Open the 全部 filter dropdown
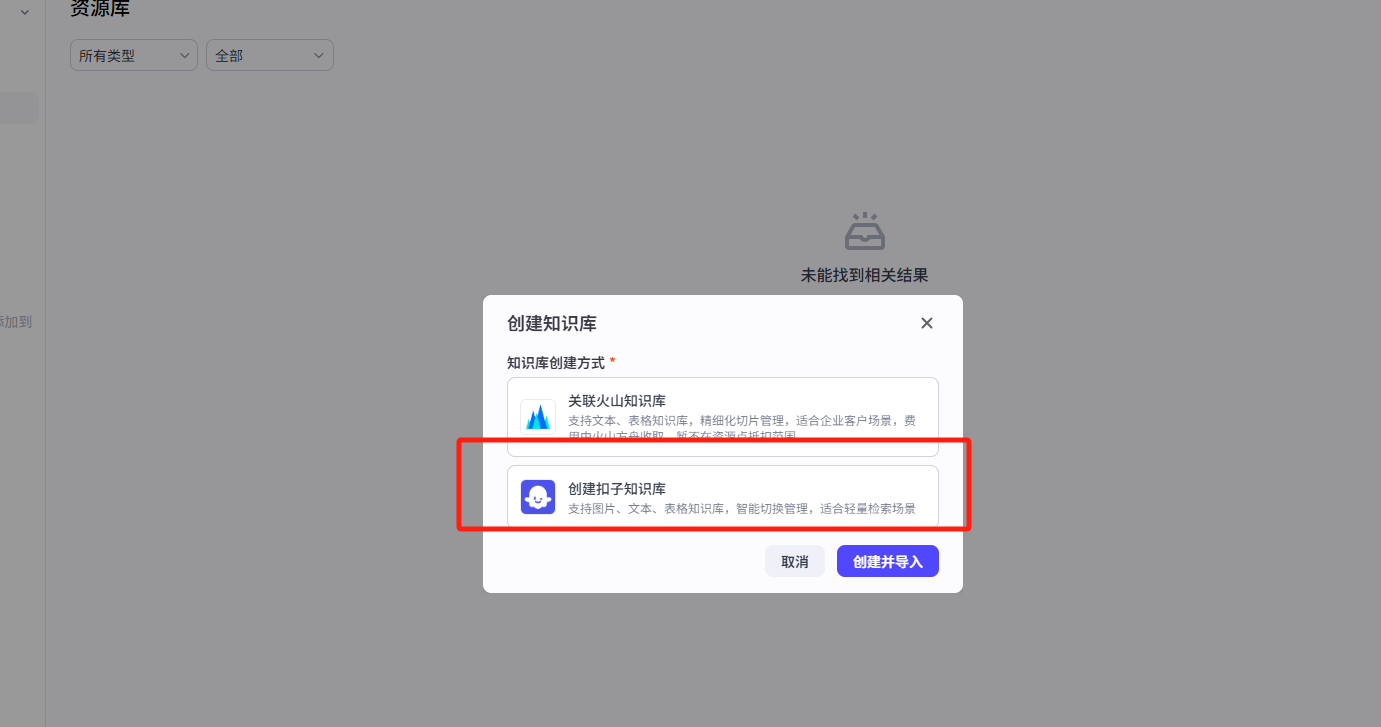This screenshot has width=1381, height=727. pos(269,55)
